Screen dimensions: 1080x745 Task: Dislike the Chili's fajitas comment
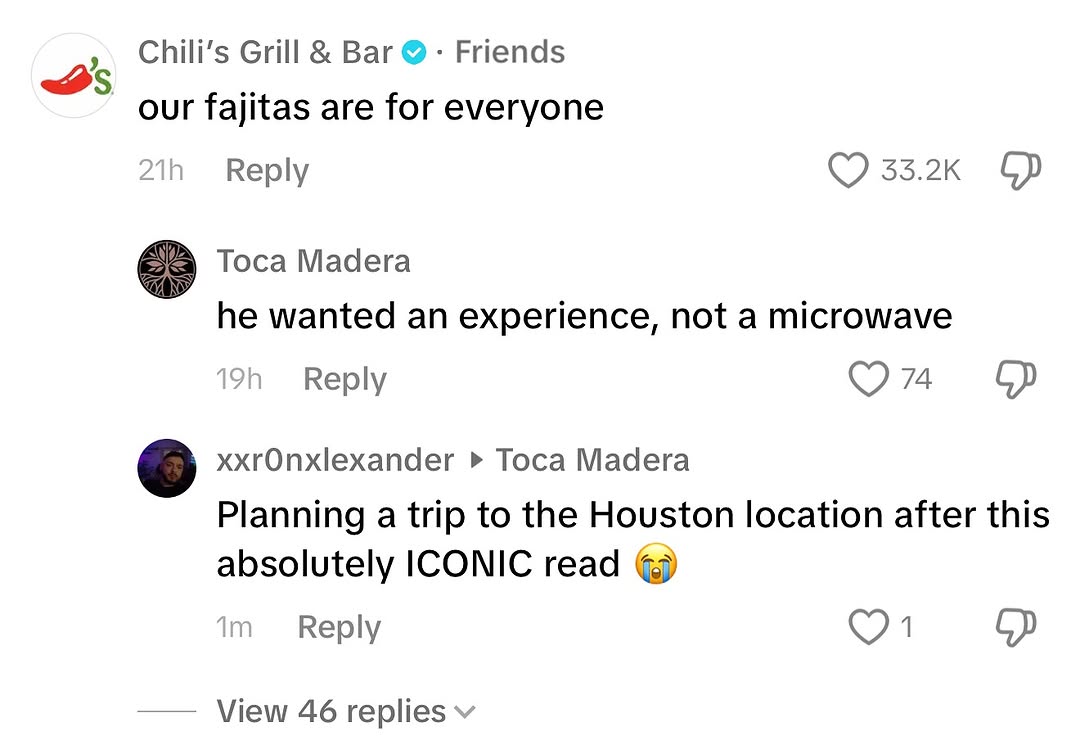click(1019, 171)
